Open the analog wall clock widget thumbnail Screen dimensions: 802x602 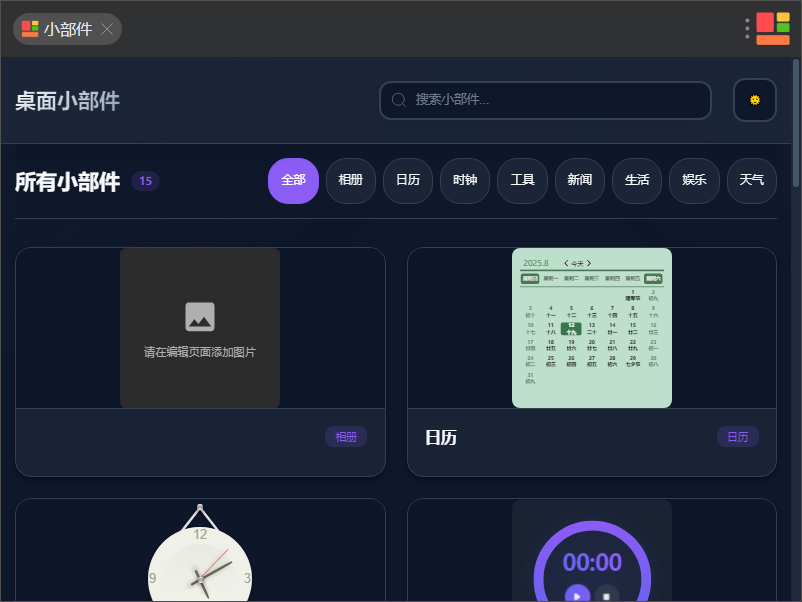[x=200, y=552]
